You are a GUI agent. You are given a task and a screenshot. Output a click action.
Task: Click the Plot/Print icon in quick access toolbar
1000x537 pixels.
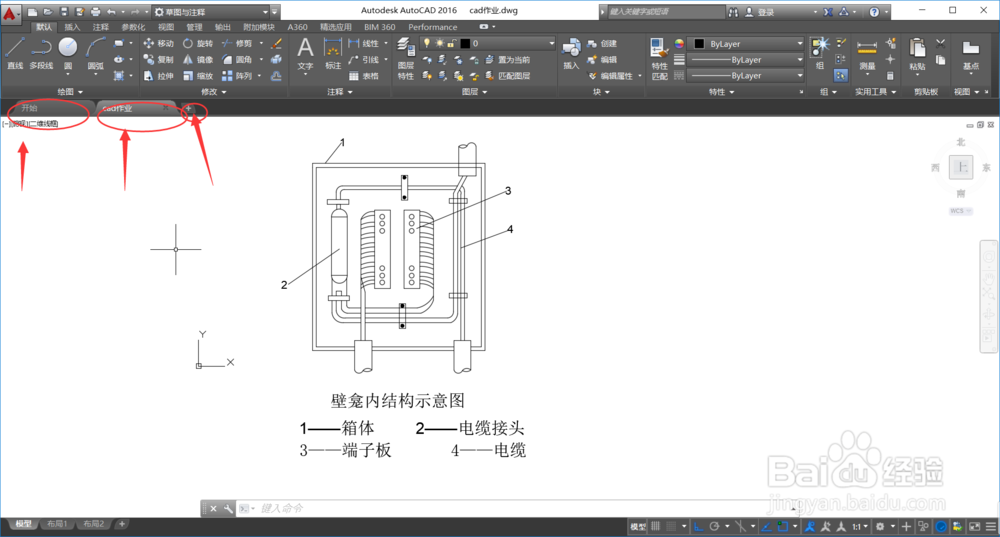pyautogui.click(x=96, y=11)
